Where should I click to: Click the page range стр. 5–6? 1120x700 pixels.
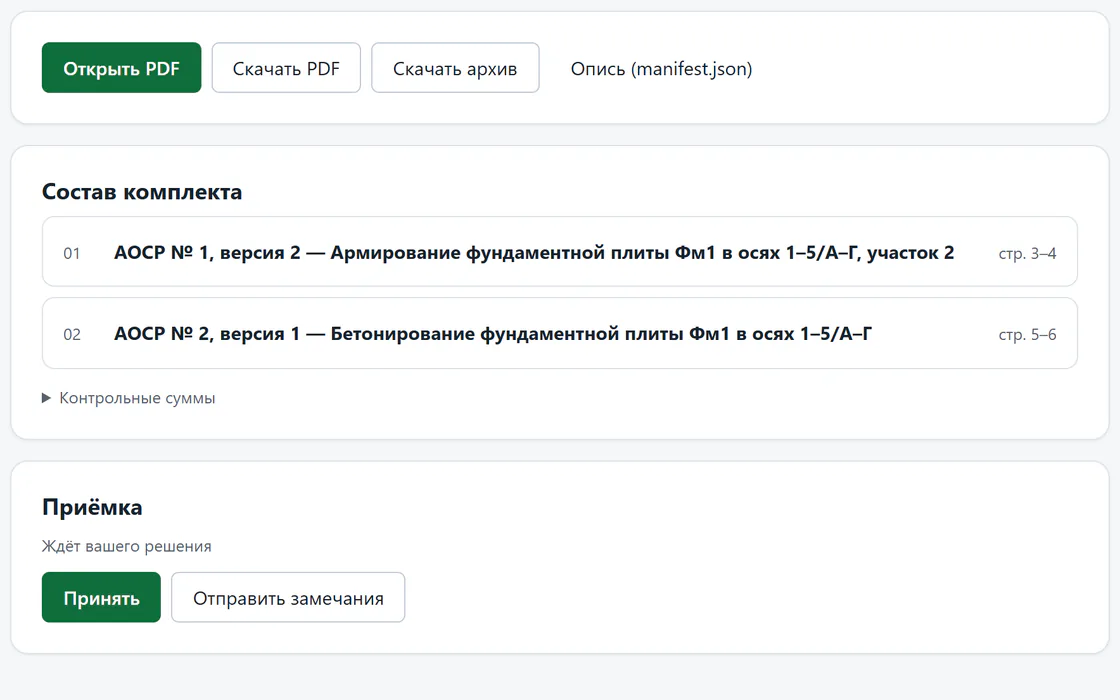(1027, 335)
